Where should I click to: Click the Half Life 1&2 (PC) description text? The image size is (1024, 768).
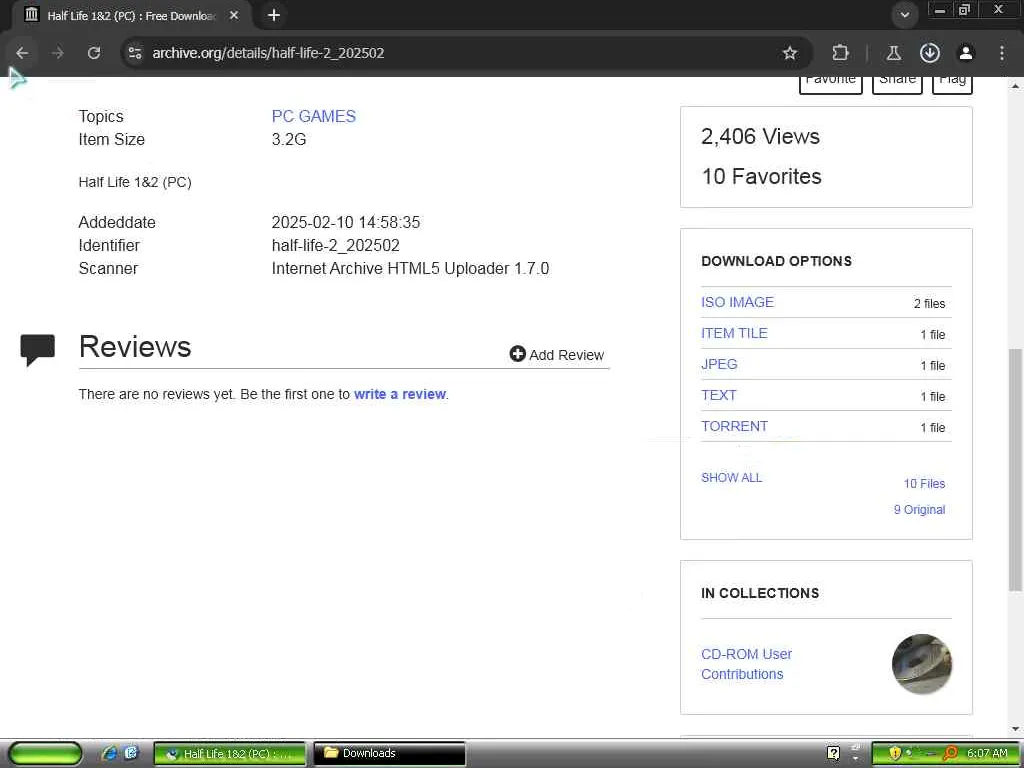pos(135,182)
